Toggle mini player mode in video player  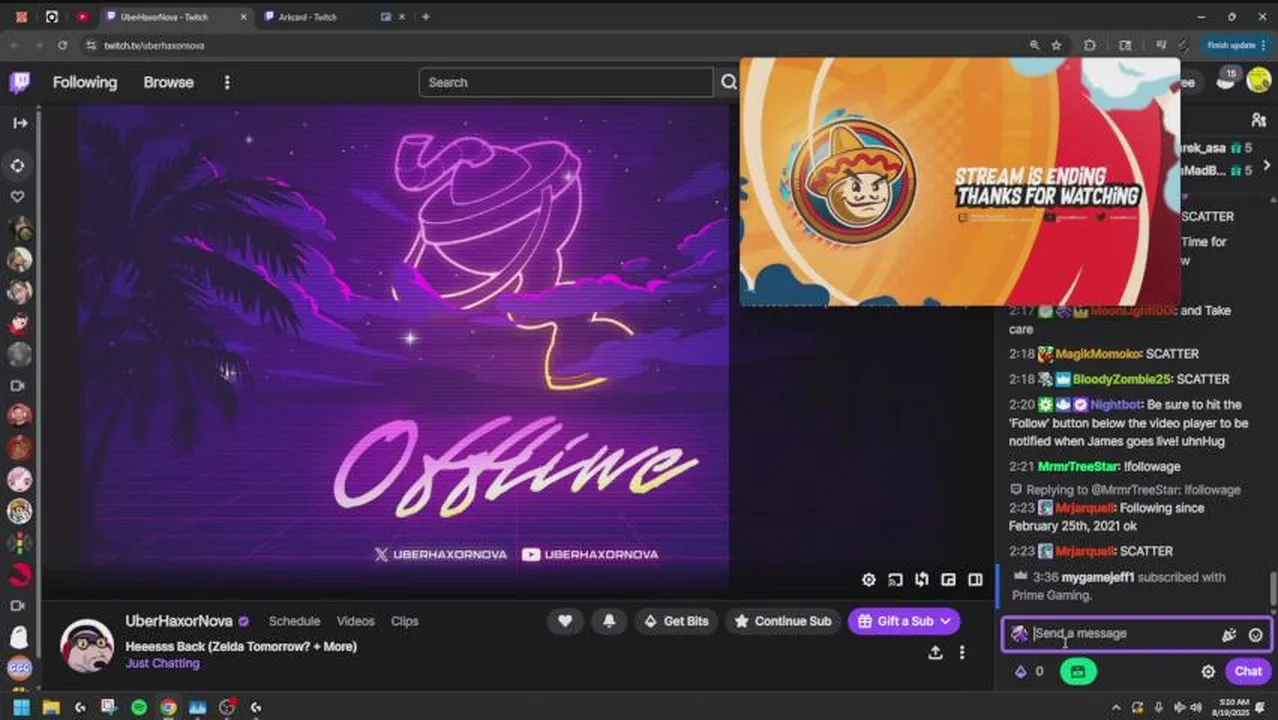click(x=948, y=580)
